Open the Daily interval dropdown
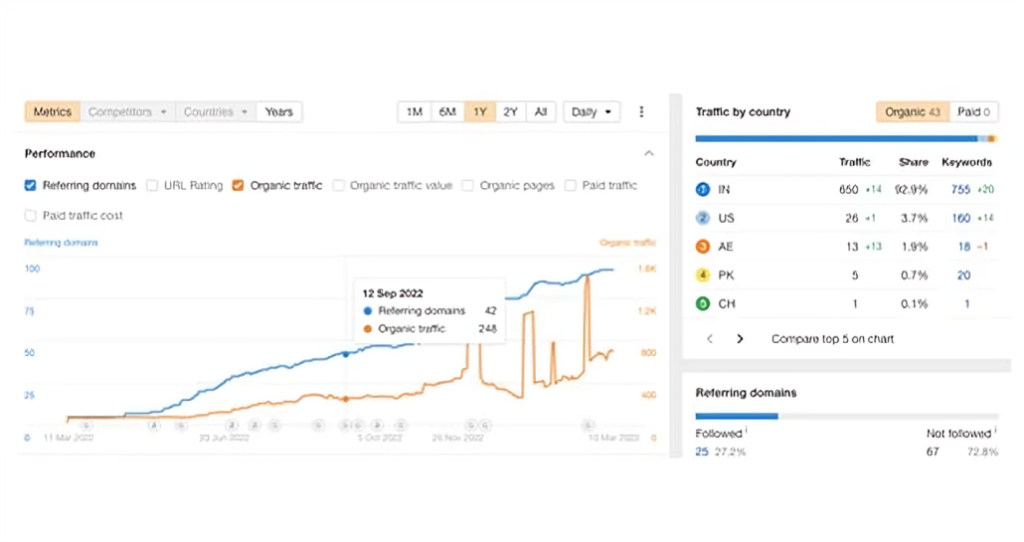 coord(591,112)
